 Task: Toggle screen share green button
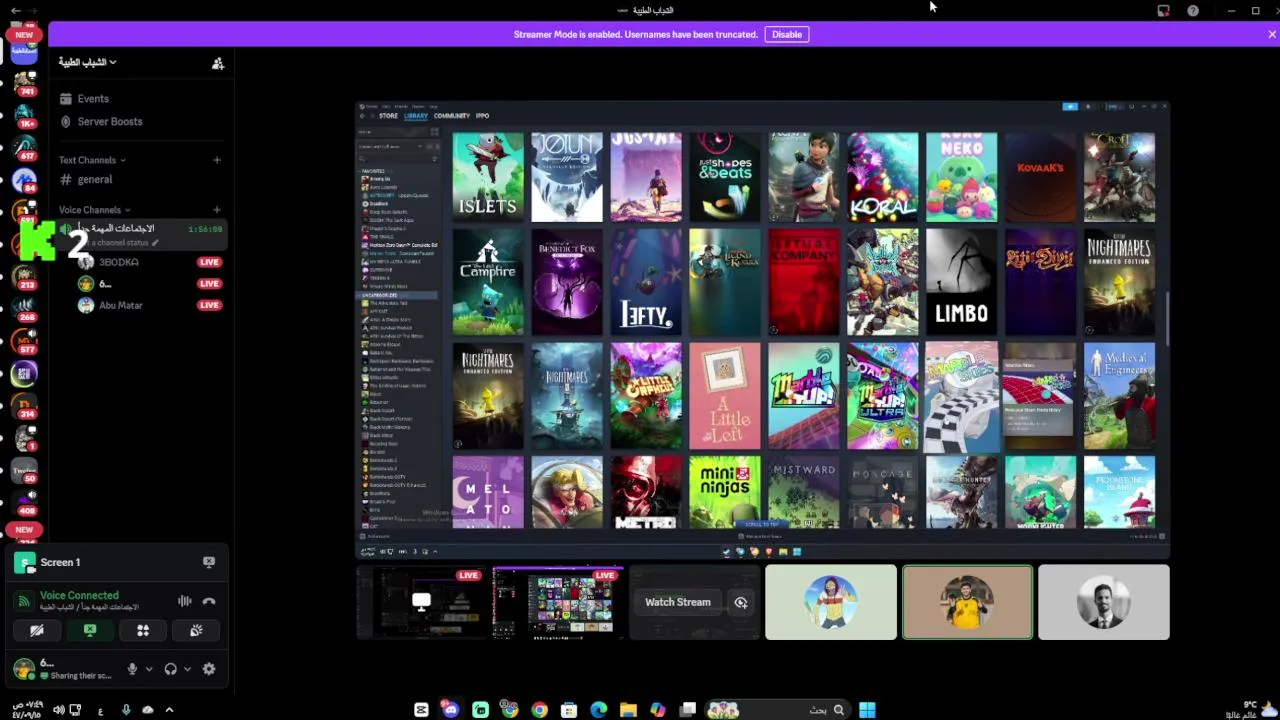(x=90, y=631)
